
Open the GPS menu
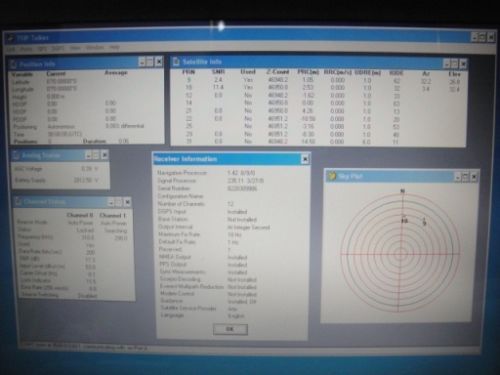[x=42, y=49]
